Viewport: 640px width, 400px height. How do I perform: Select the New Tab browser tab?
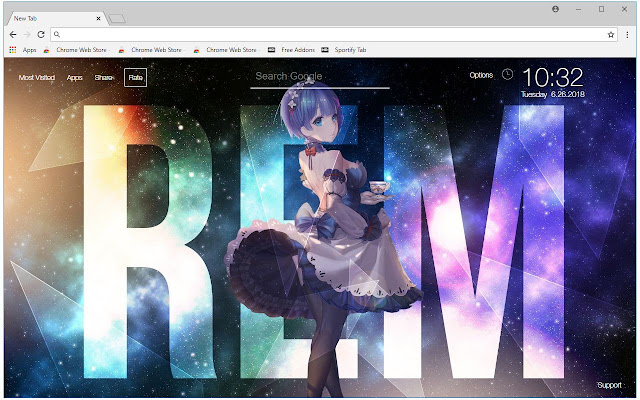coord(56,18)
